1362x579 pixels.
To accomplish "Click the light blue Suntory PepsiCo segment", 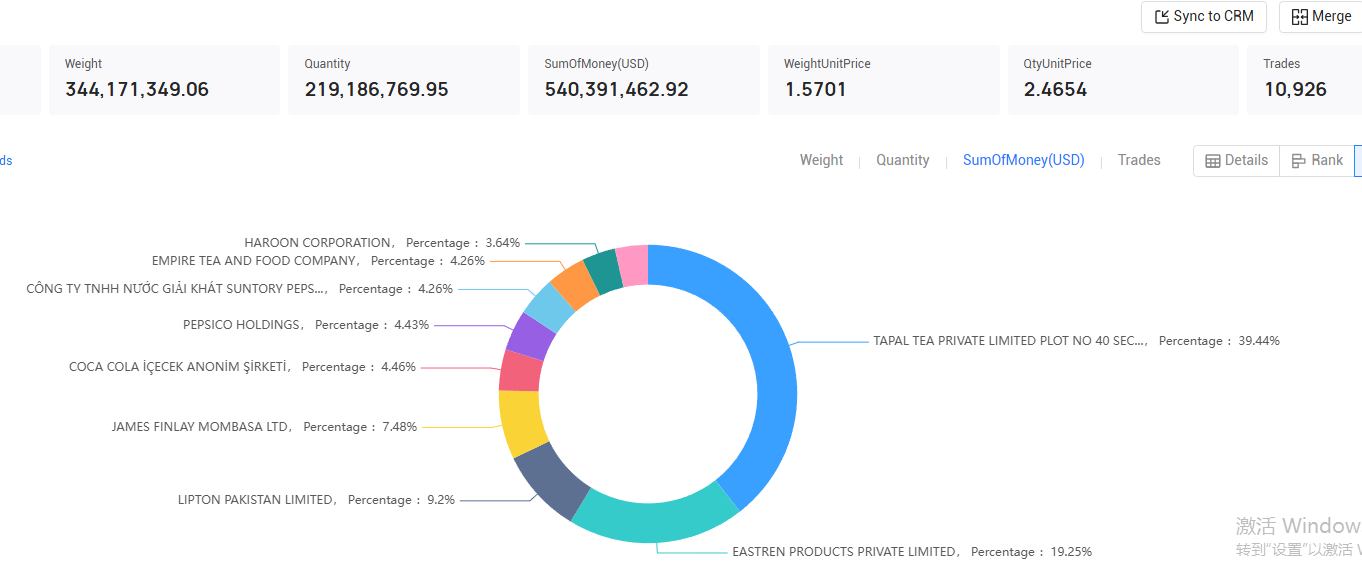I will pyautogui.click(x=550, y=307).
